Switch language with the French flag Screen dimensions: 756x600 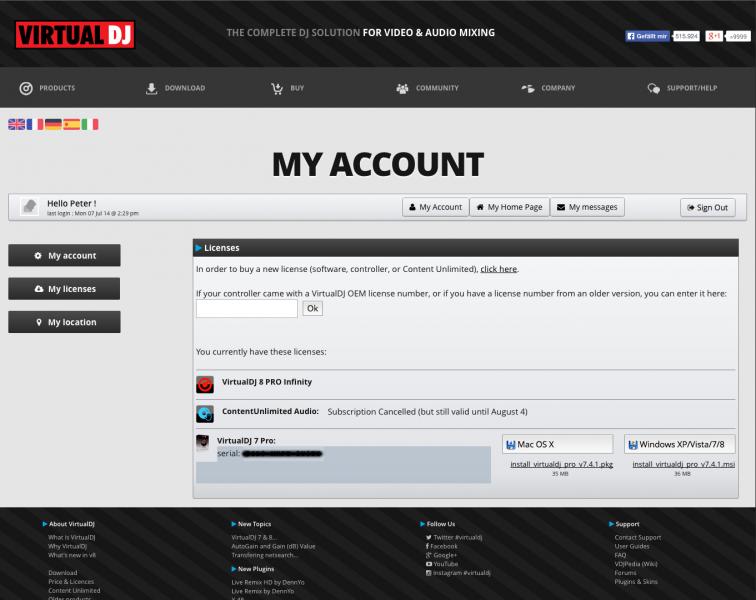pyautogui.click(x=35, y=124)
